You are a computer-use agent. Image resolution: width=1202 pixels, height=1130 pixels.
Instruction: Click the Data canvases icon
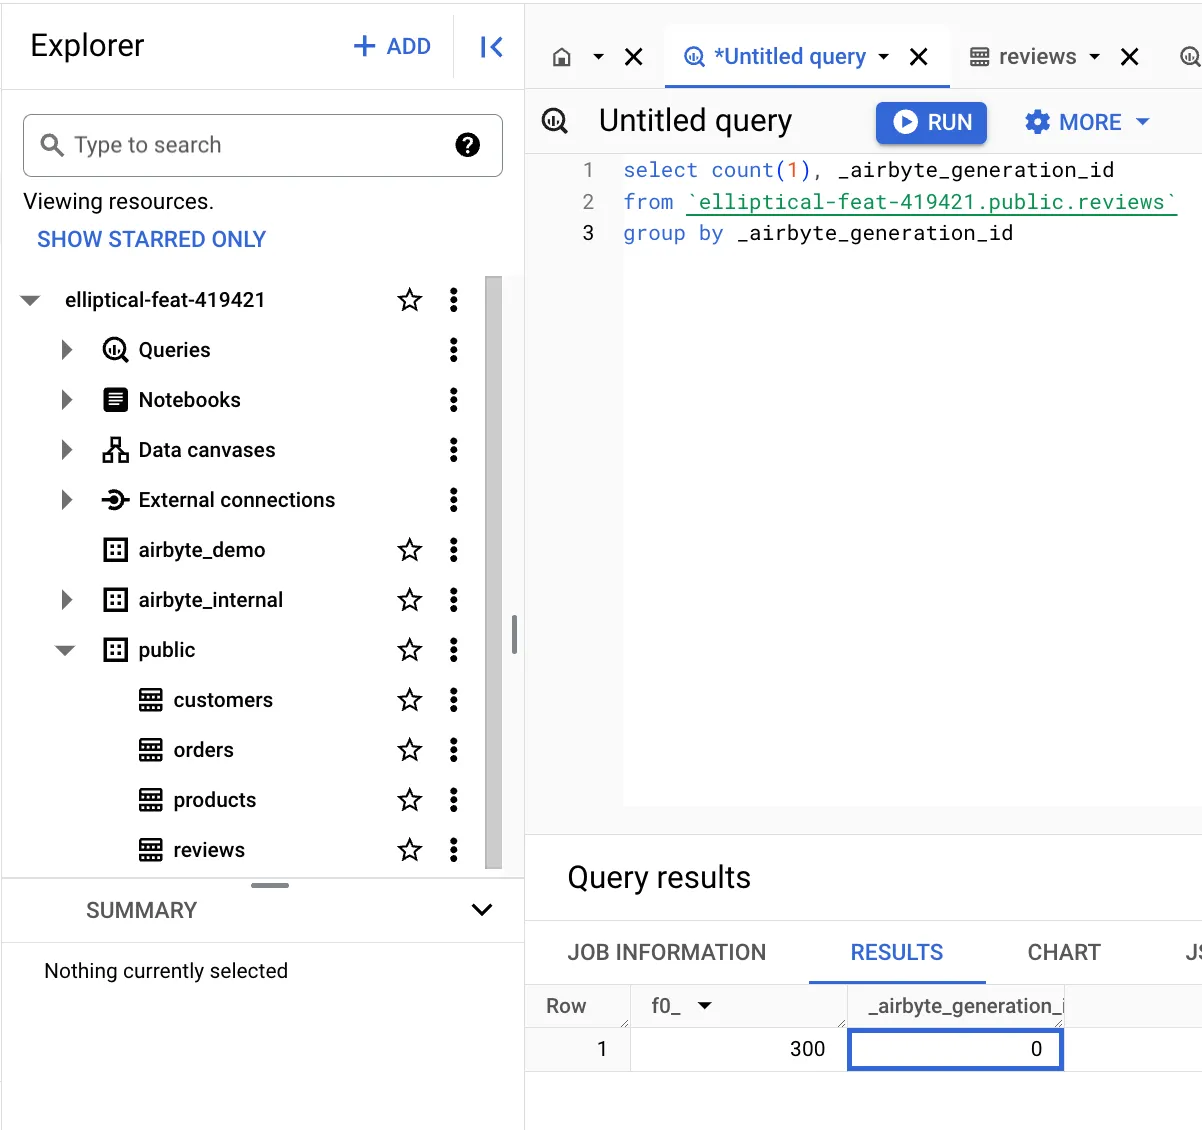[x=116, y=450]
